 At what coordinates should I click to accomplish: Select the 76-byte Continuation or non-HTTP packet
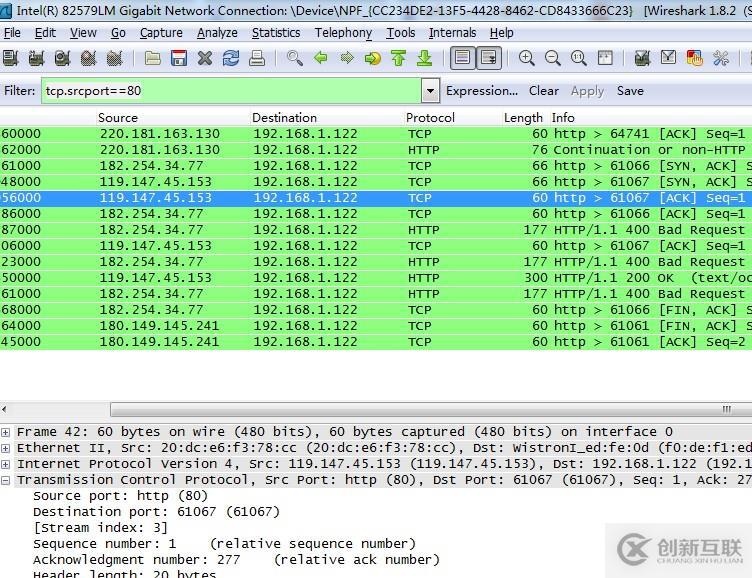pos(376,150)
